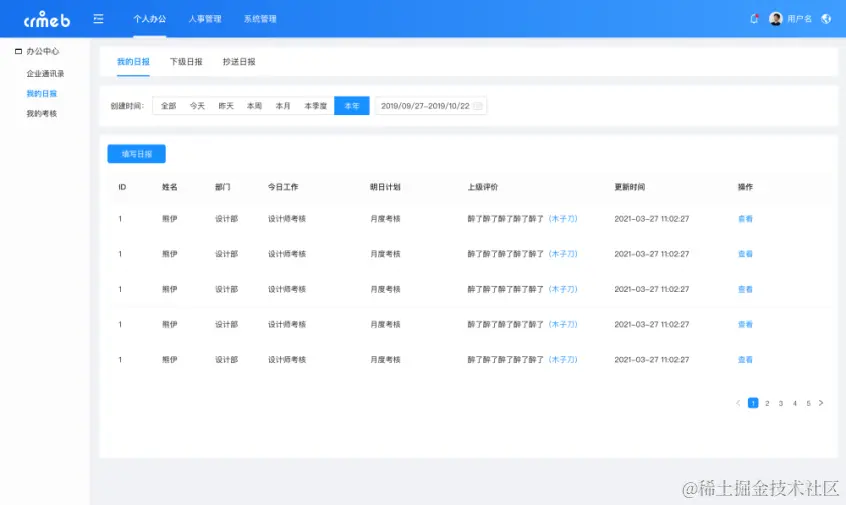Filter creation time by 全部
846x505 pixels.
pyautogui.click(x=168, y=106)
